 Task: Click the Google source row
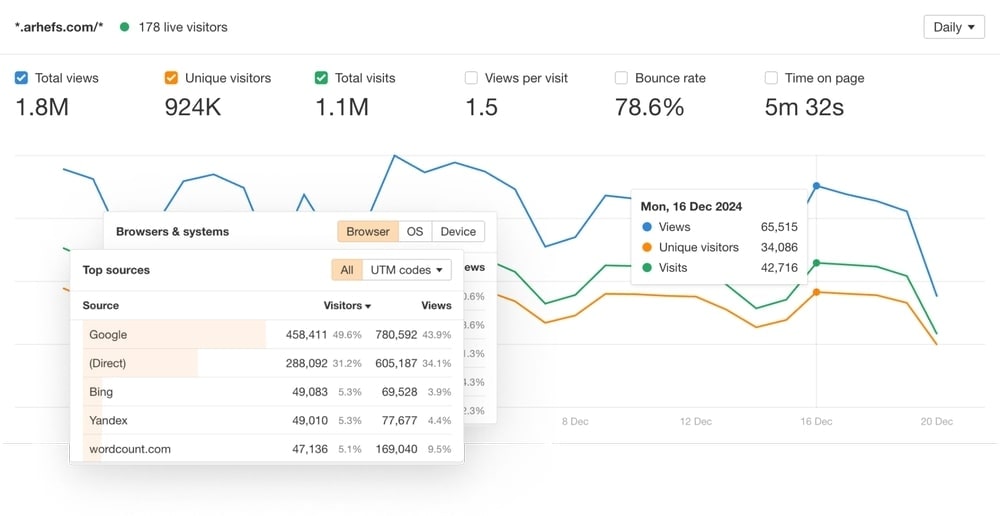(267, 334)
